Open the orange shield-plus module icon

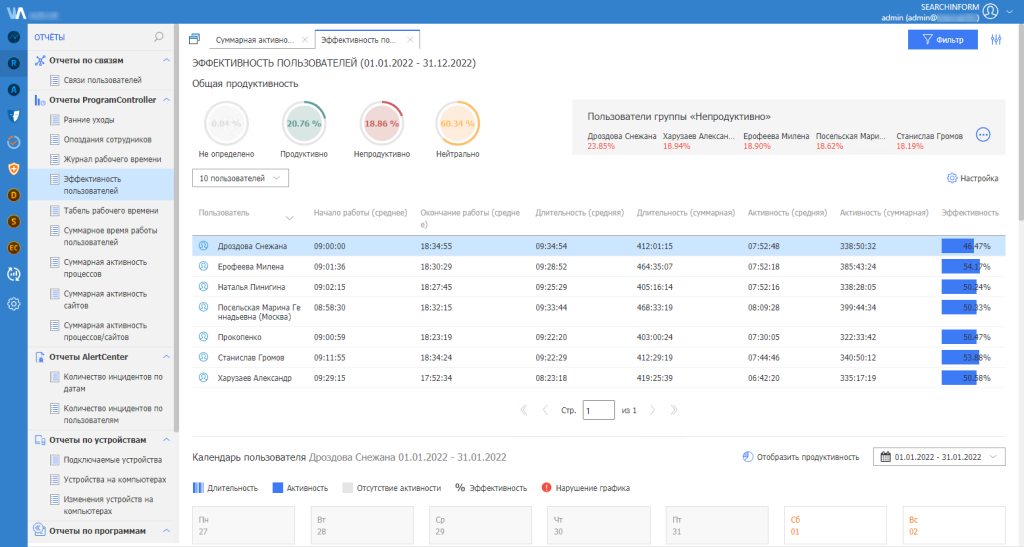click(14, 169)
